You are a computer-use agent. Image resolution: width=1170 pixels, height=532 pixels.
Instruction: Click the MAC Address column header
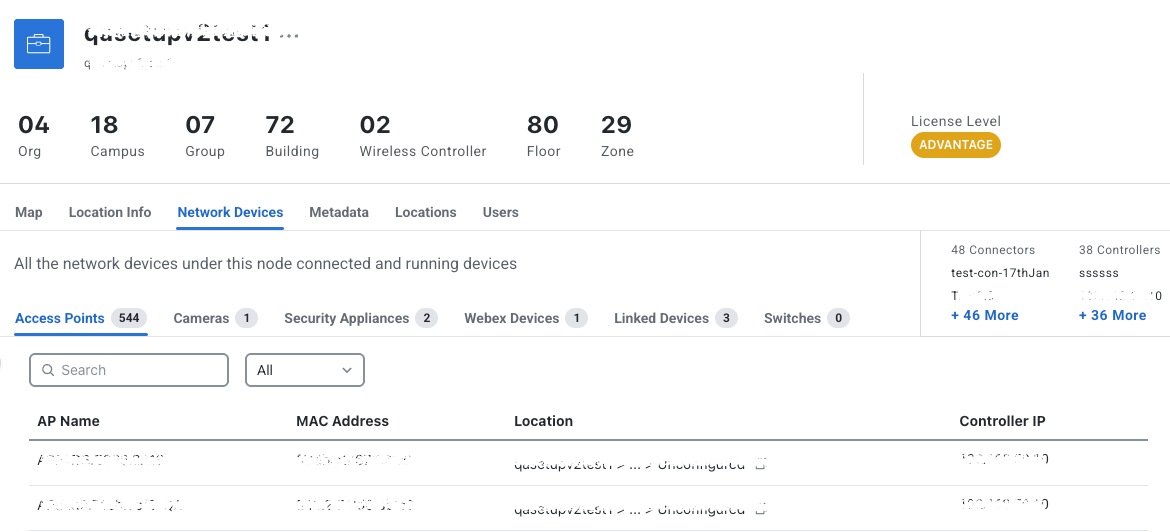tap(342, 421)
